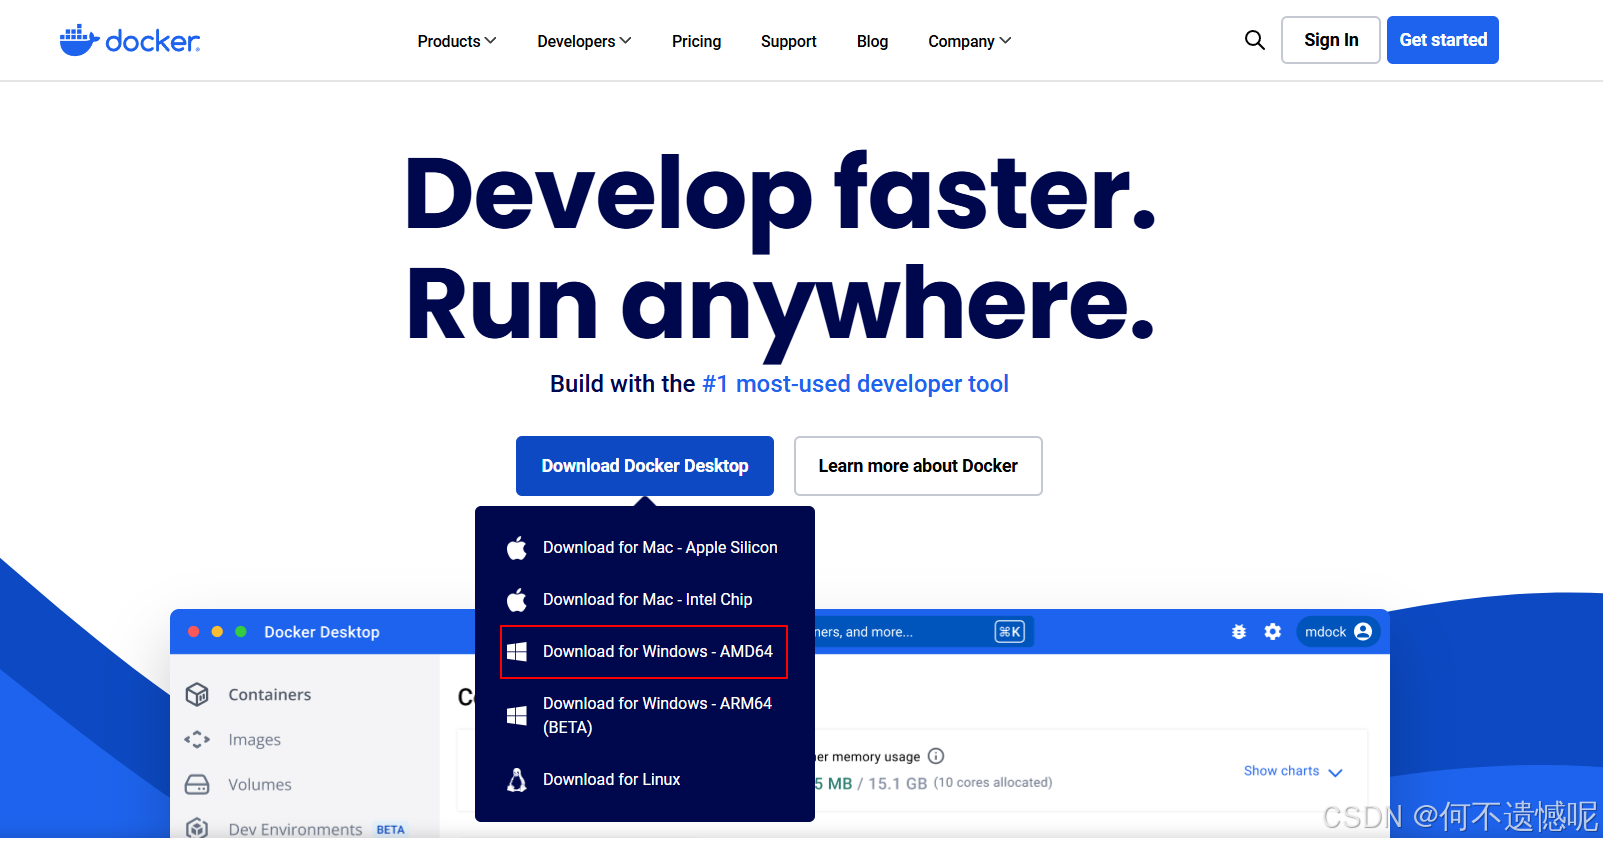The width and height of the screenshot is (1603, 845).
Task: Click the bug troubleshoot icon in Docker Desktop
Action: [1239, 632]
